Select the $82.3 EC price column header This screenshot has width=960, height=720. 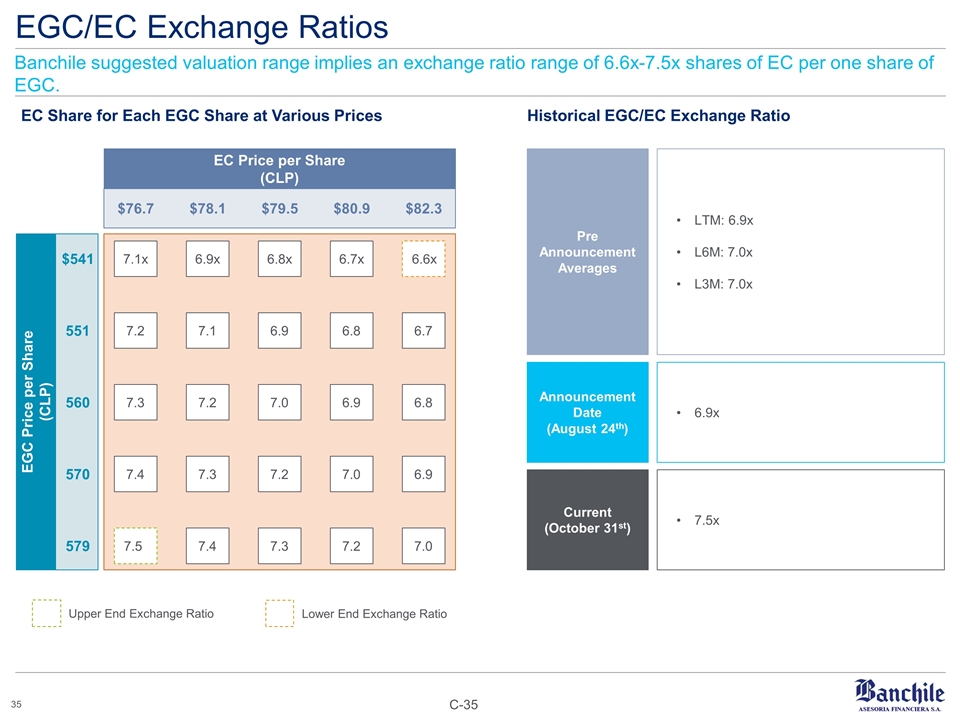[x=424, y=209]
